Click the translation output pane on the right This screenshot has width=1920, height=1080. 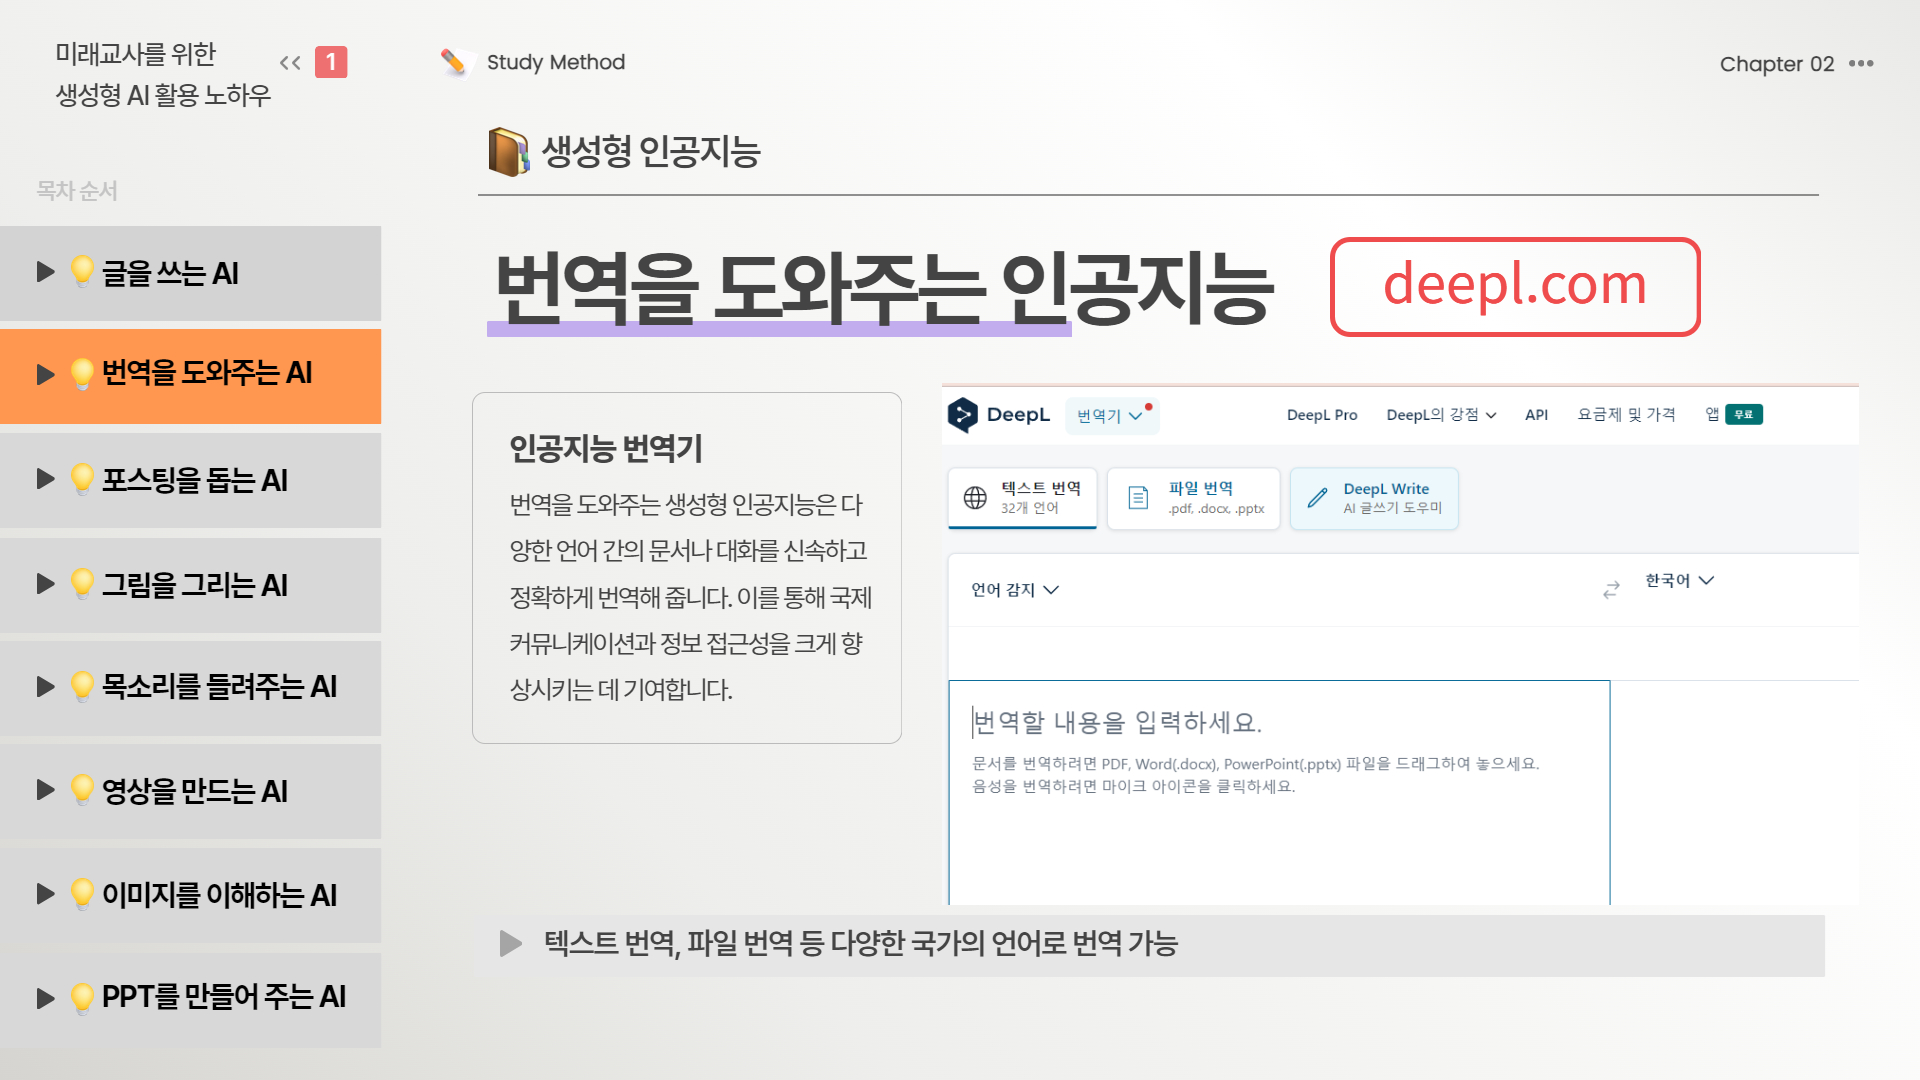1735,792
